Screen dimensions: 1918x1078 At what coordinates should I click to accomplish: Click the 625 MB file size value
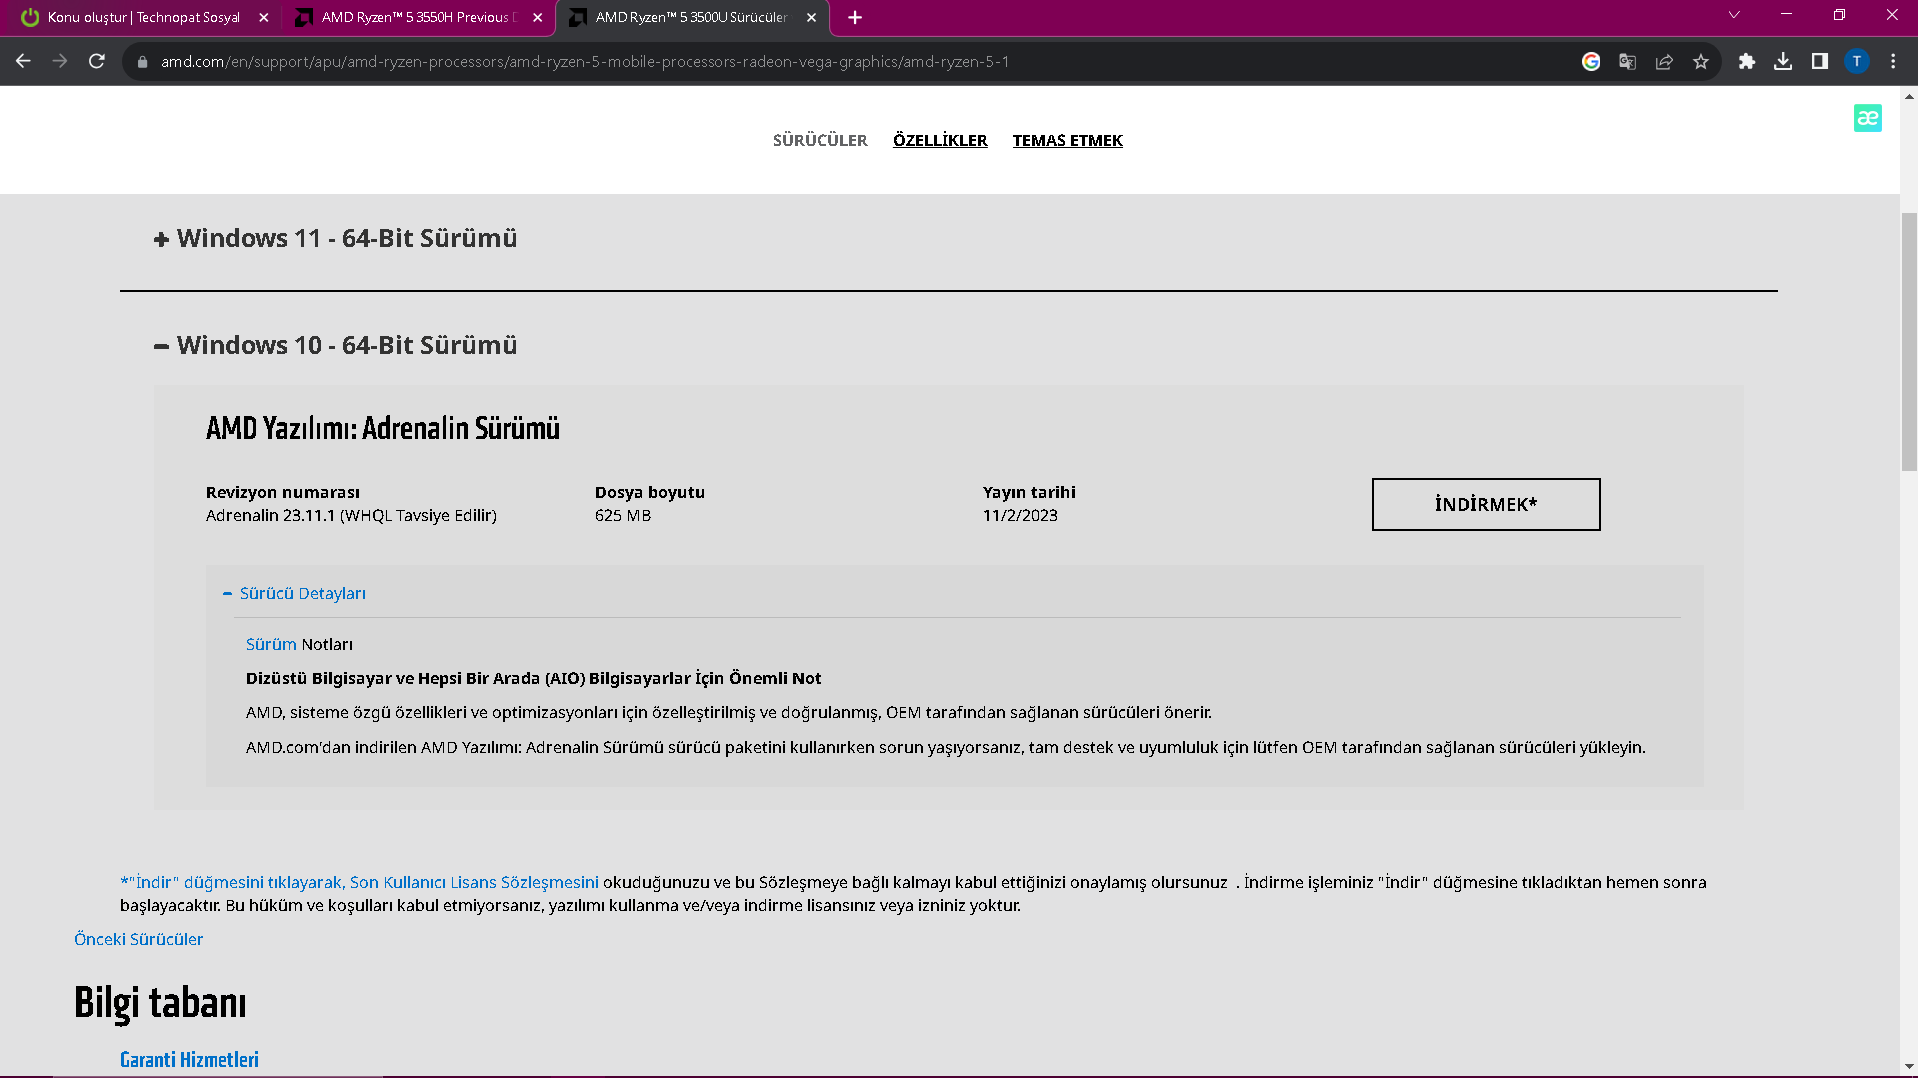623,516
